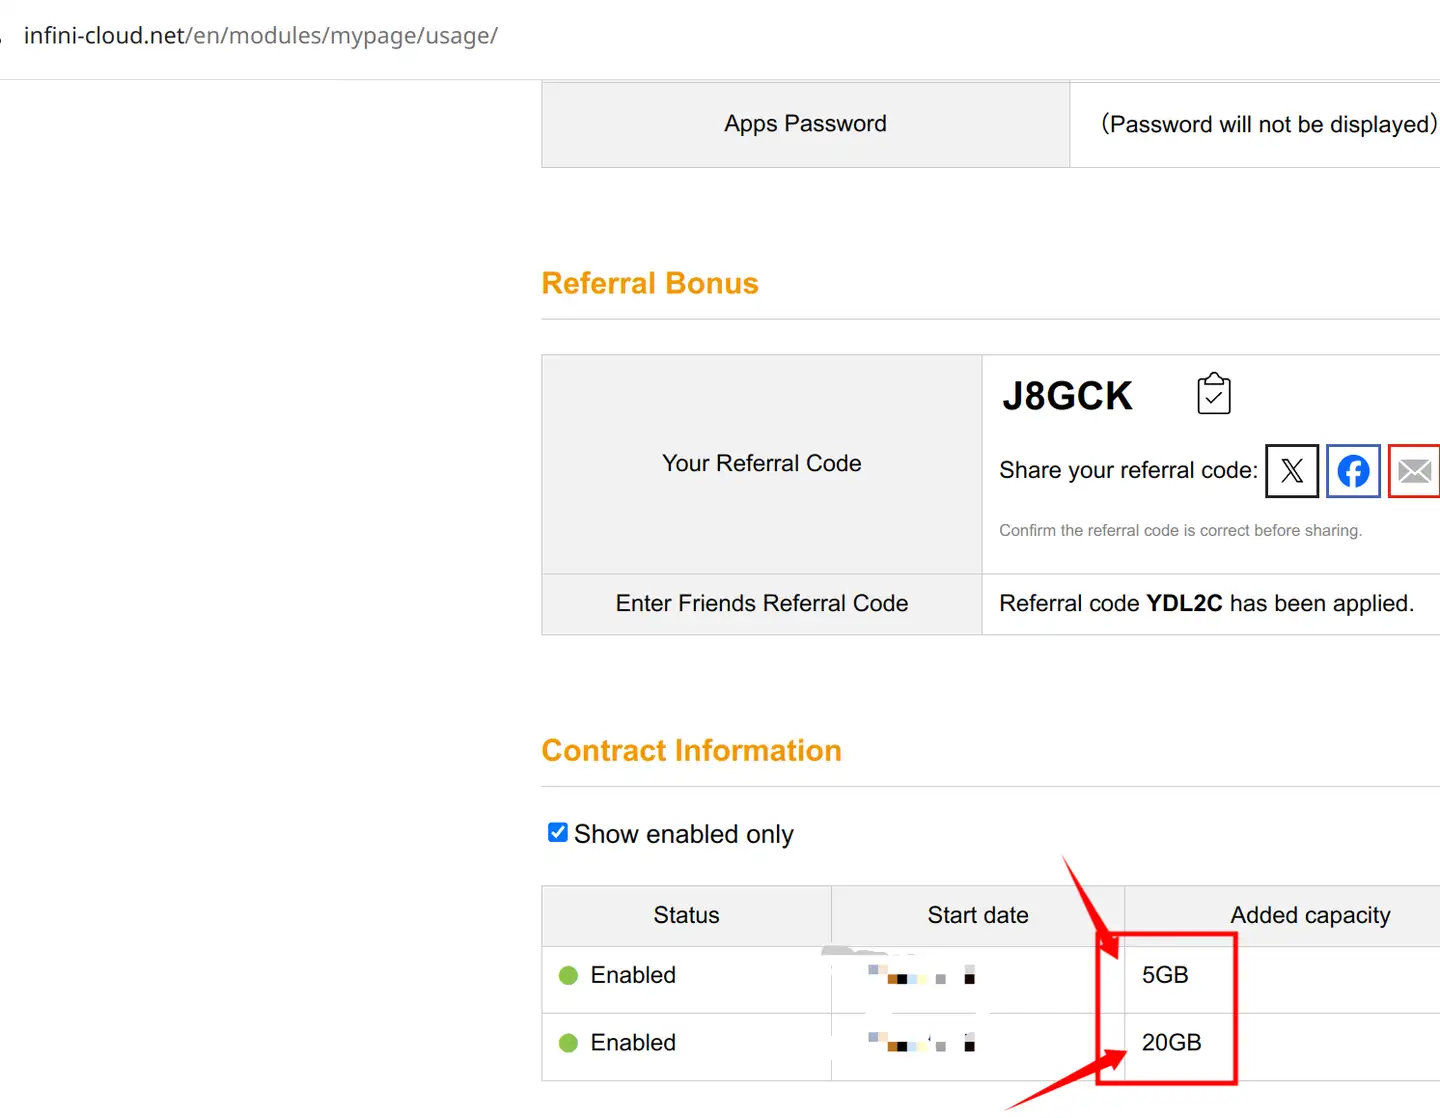The height and width of the screenshot is (1118, 1440).
Task: Click 'Password will not be displayed' text
Action: 1268,124
